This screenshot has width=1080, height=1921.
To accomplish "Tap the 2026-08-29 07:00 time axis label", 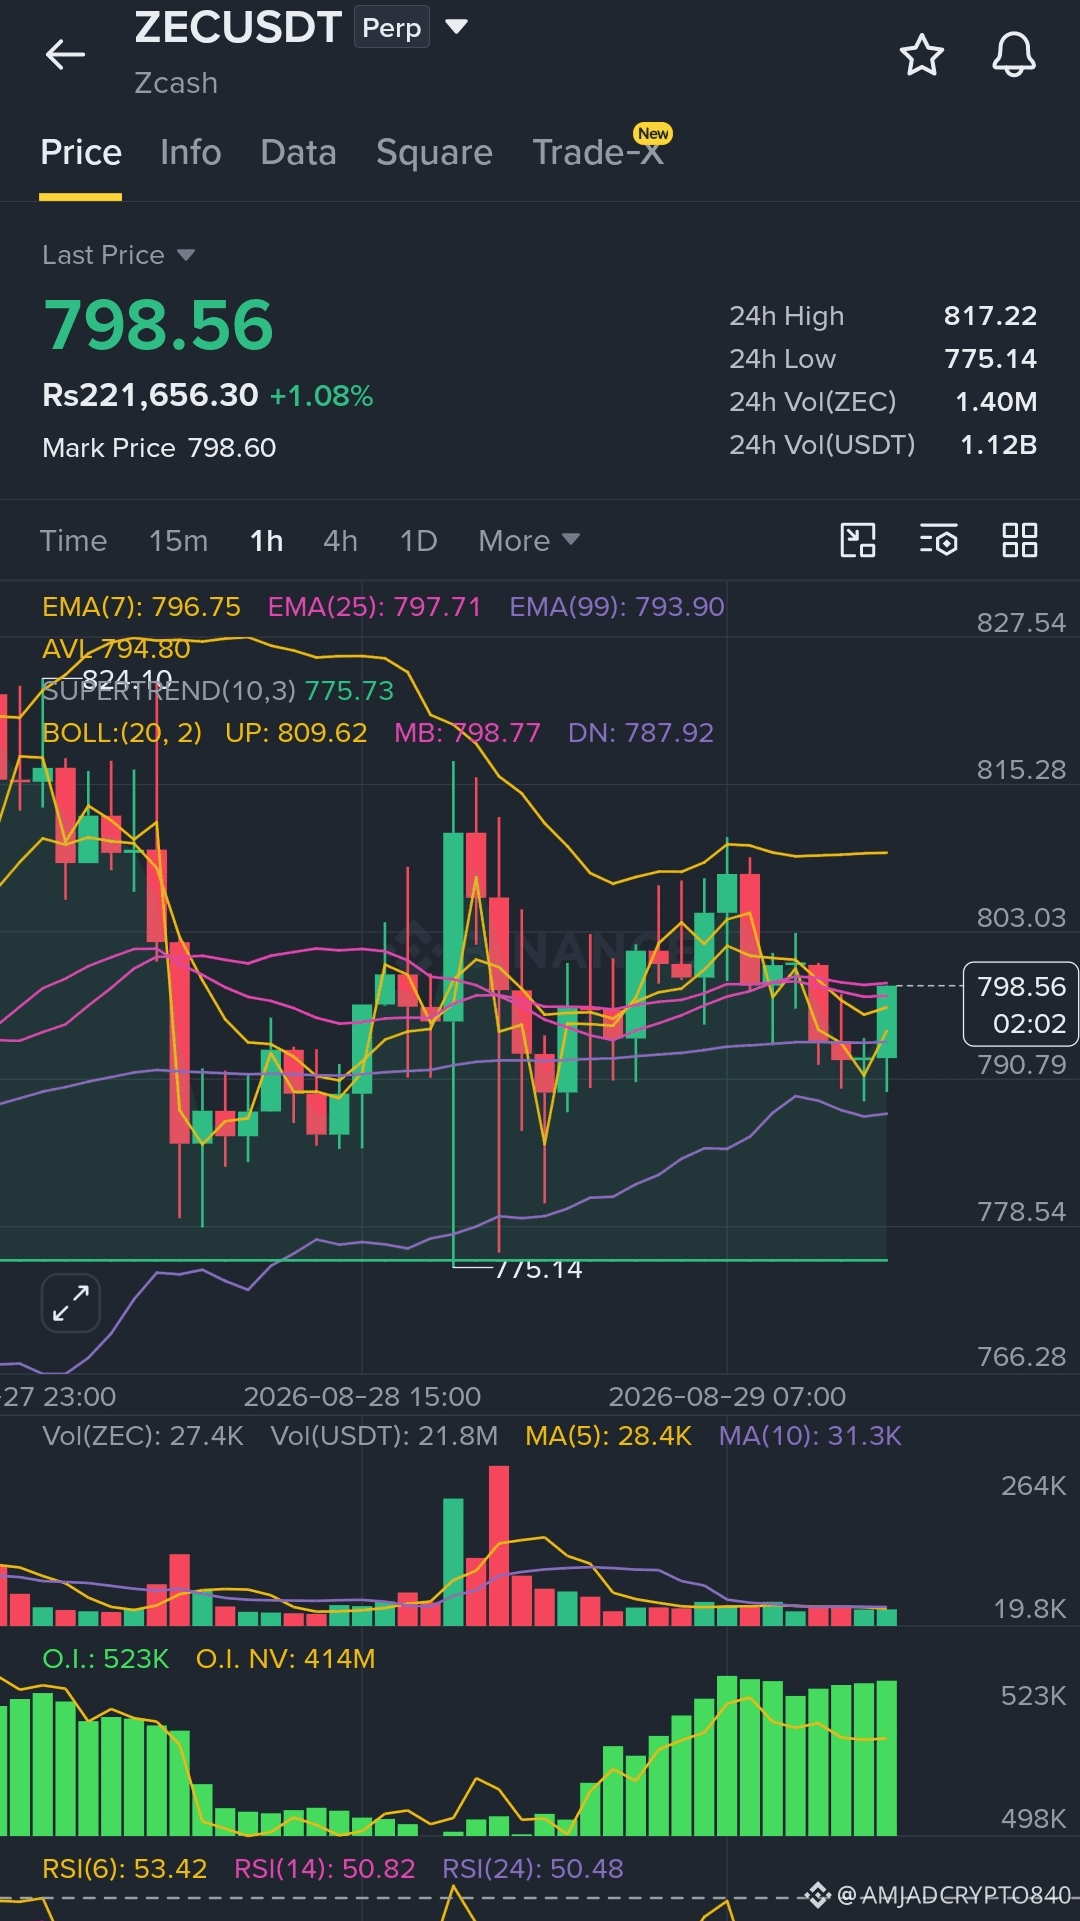I will [x=727, y=1396].
